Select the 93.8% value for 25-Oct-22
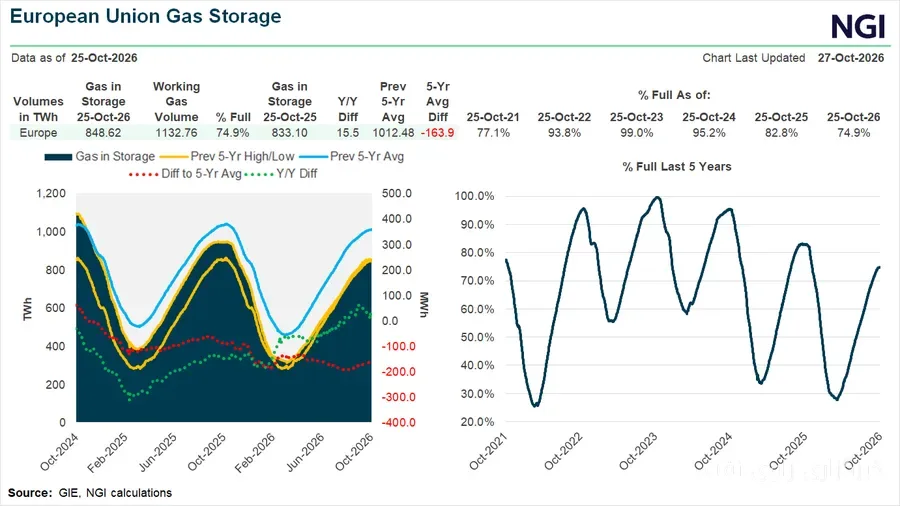Screen dimensions: 900x506 click(564, 133)
